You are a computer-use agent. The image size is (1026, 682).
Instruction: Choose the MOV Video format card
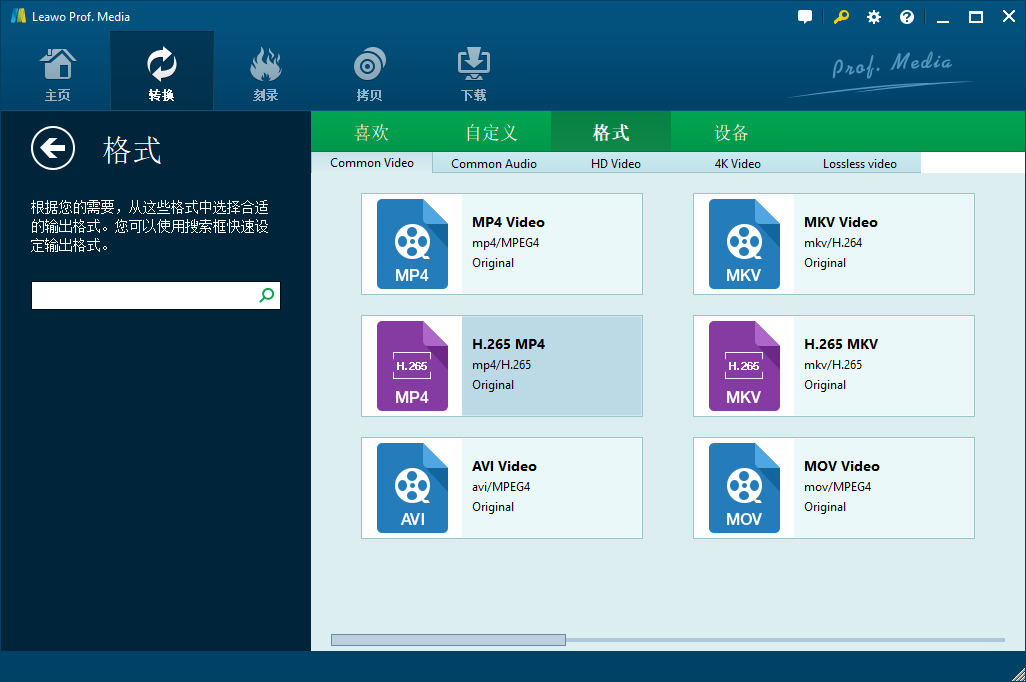(834, 488)
